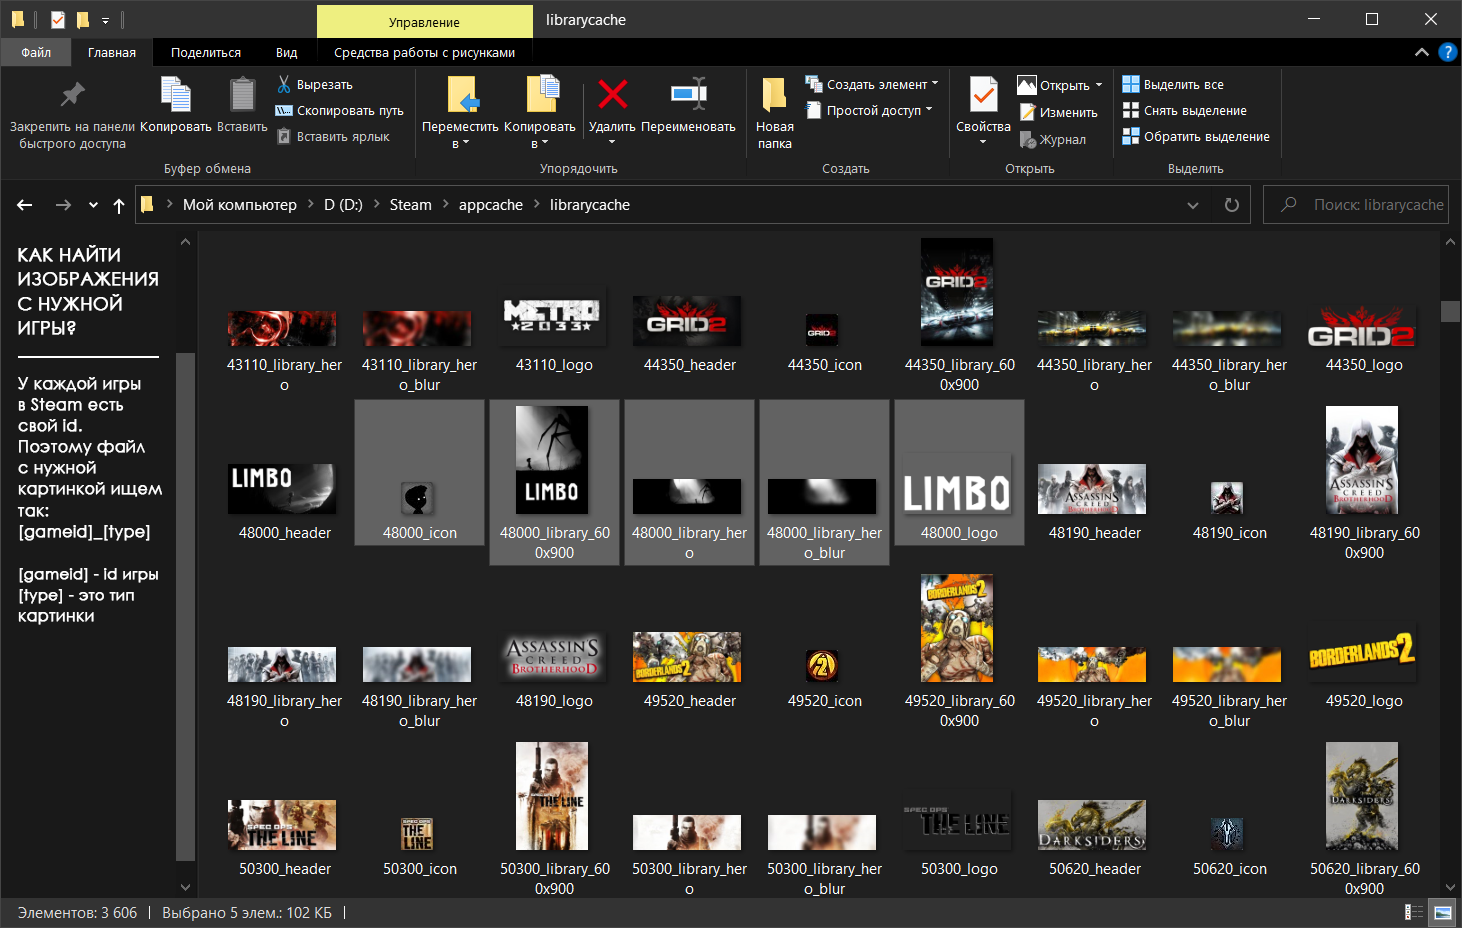The width and height of the screenshot is (1462, 928).
Task: Click Скопировать путь
Action: point(340,111)
